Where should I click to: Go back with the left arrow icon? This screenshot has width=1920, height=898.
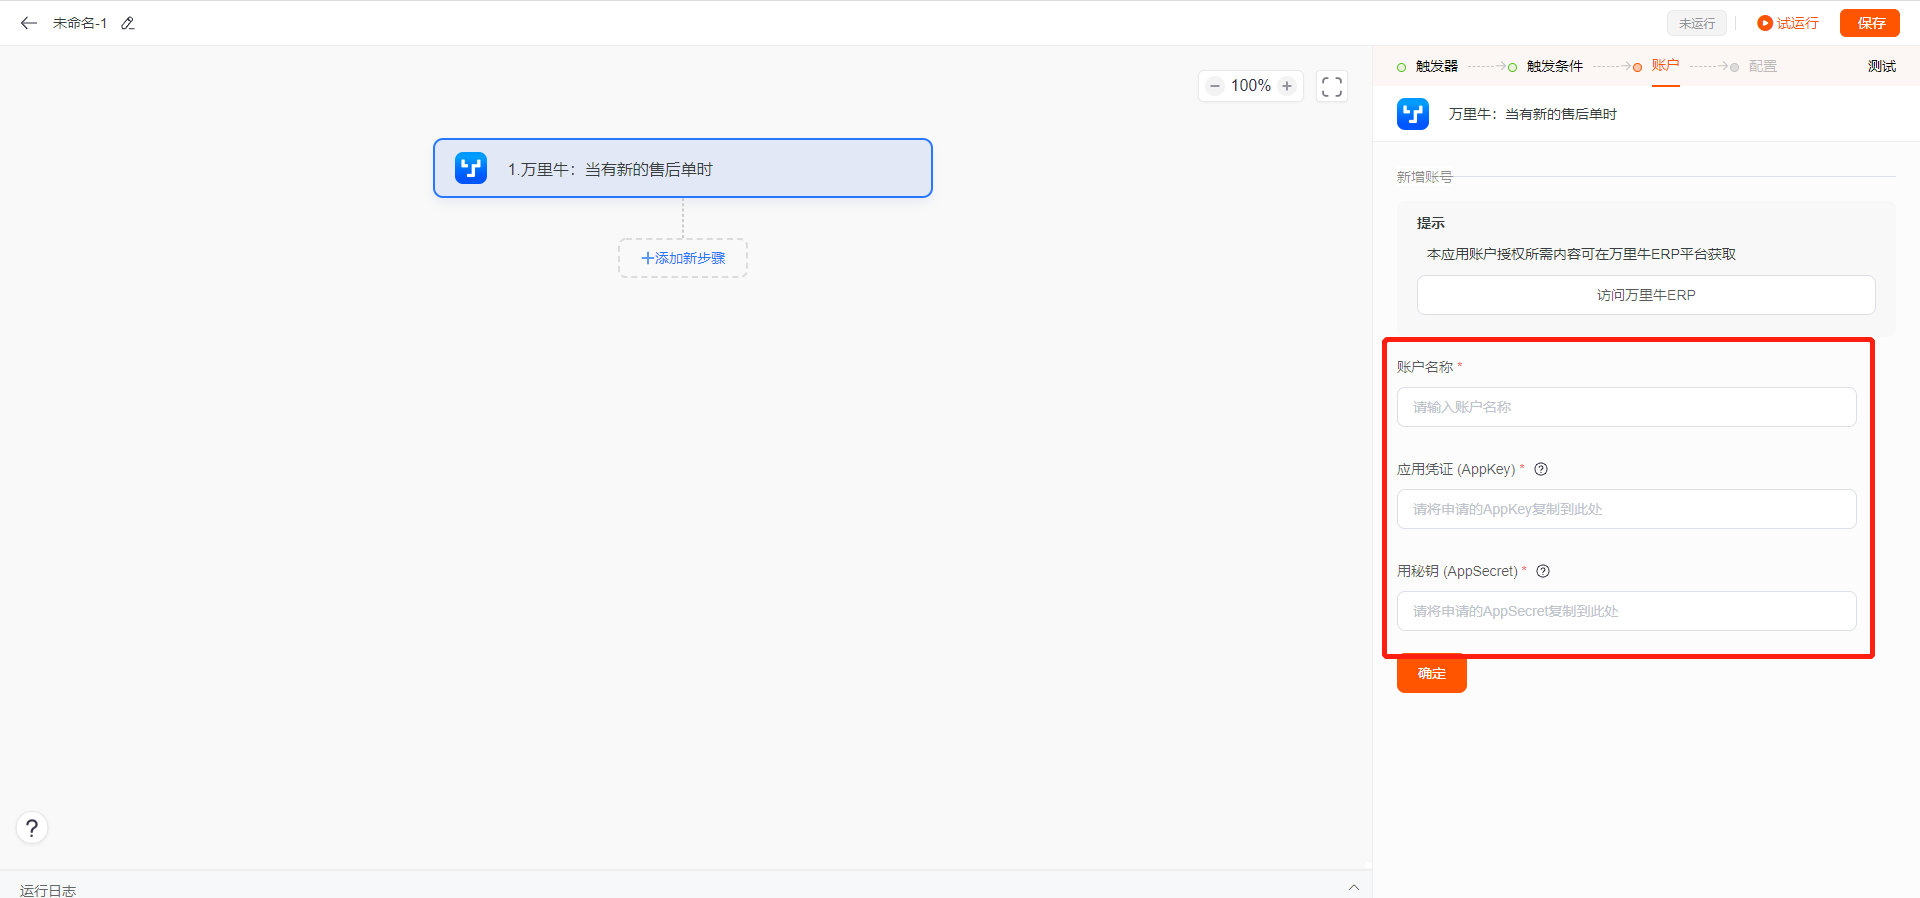[x=29, y=23]
